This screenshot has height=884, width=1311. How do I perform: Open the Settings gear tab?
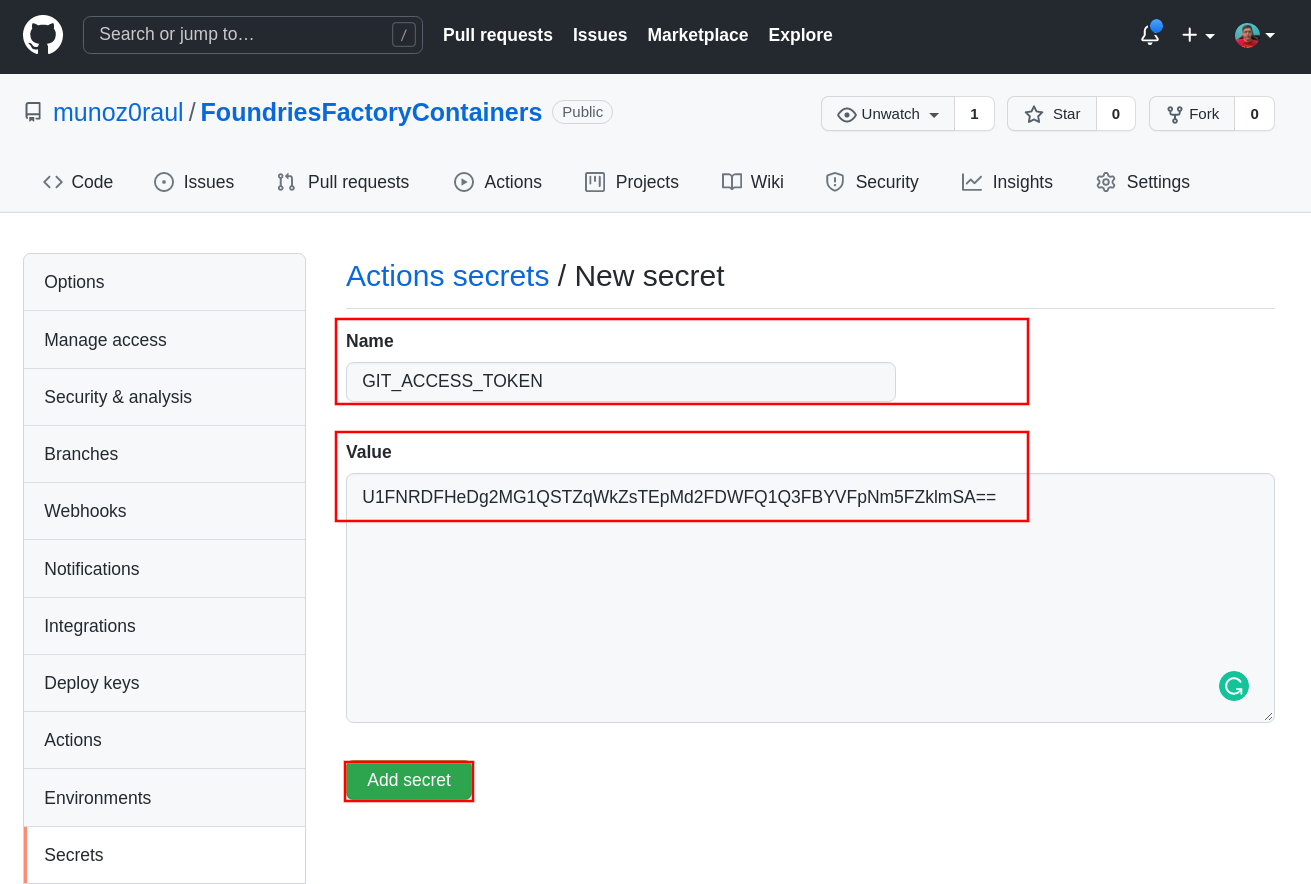[1142, 182]
